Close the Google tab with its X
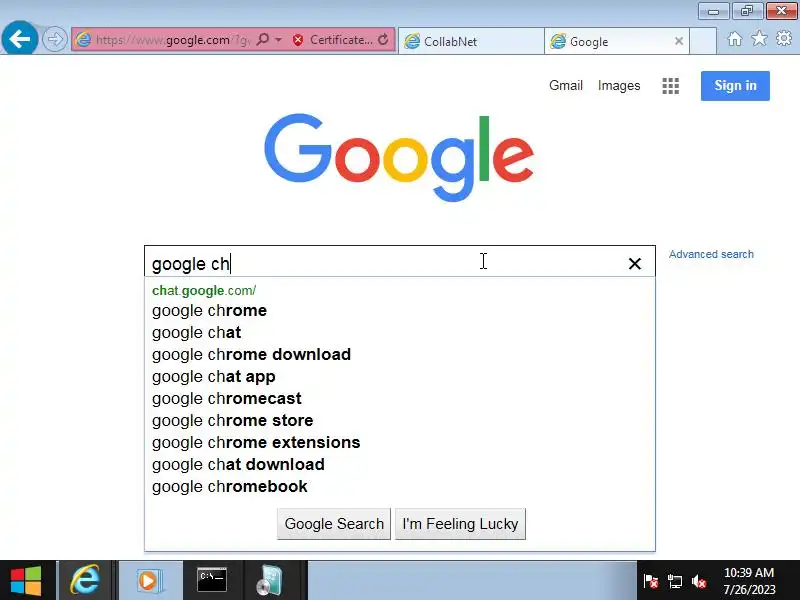Screen dimensions: 800x600 click(679, 41)
